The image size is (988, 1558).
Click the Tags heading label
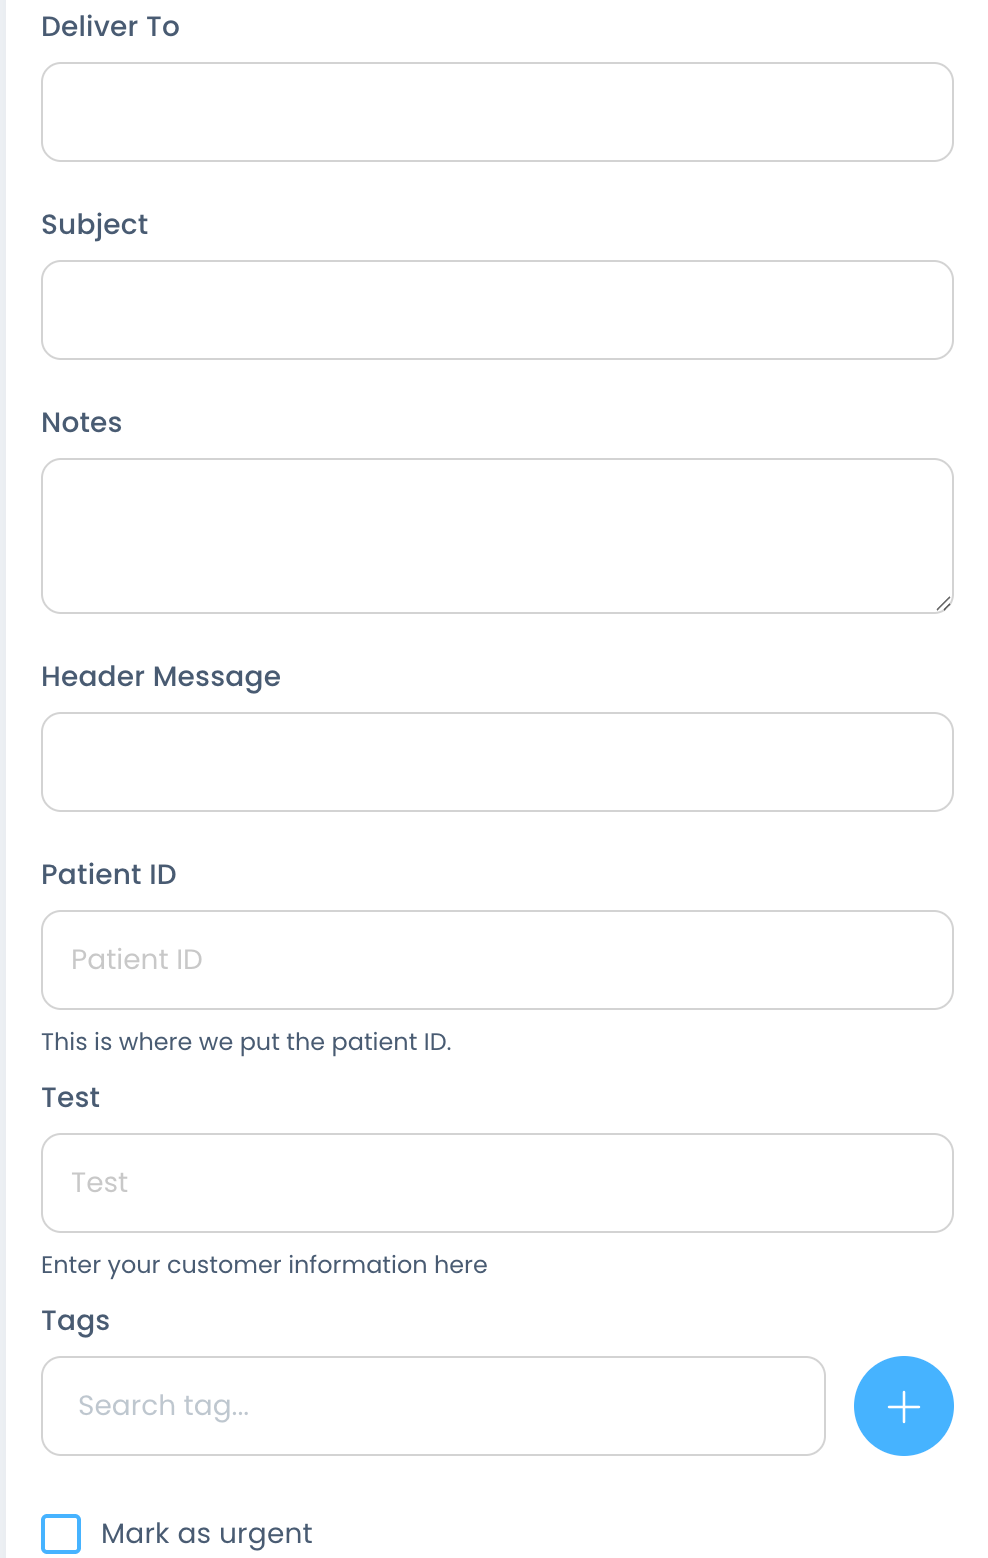pyautogui.click(x=75, y=1321)
